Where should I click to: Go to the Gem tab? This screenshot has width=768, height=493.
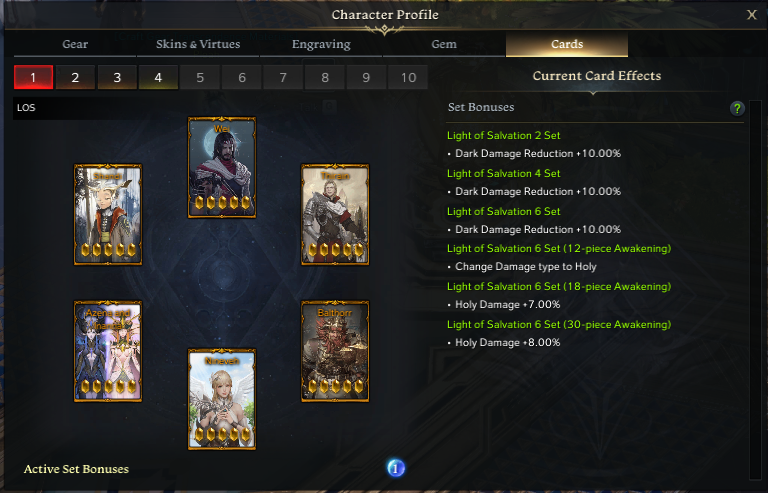coord(444,44)
